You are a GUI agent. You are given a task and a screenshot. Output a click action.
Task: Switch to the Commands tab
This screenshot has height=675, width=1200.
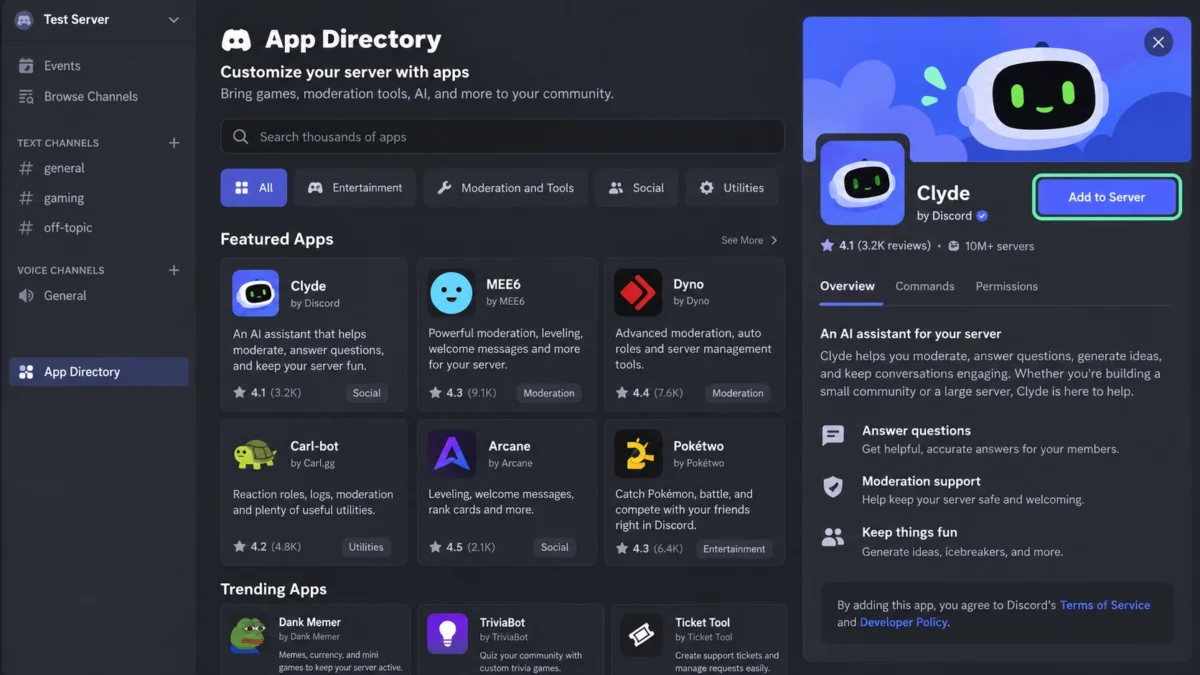[924, 286]
